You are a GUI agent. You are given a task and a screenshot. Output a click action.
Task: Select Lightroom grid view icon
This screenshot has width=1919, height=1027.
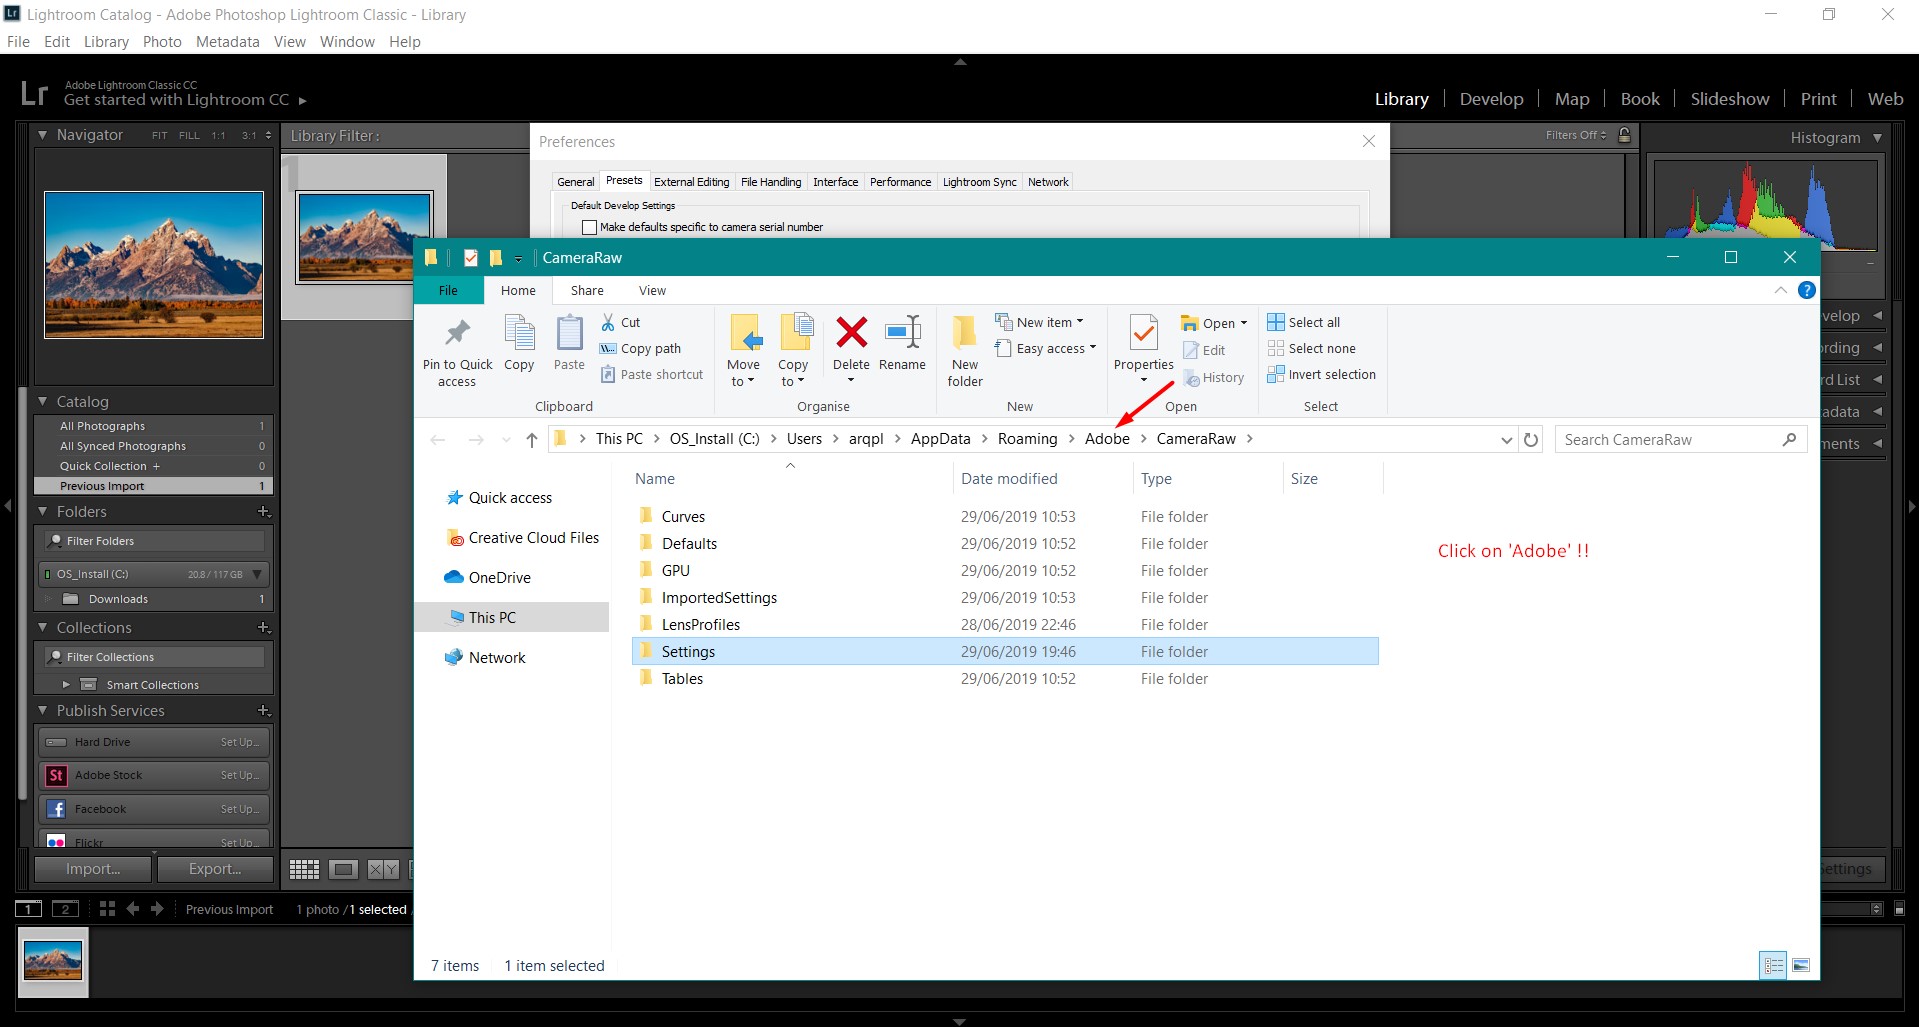click(x=304, y=869)
